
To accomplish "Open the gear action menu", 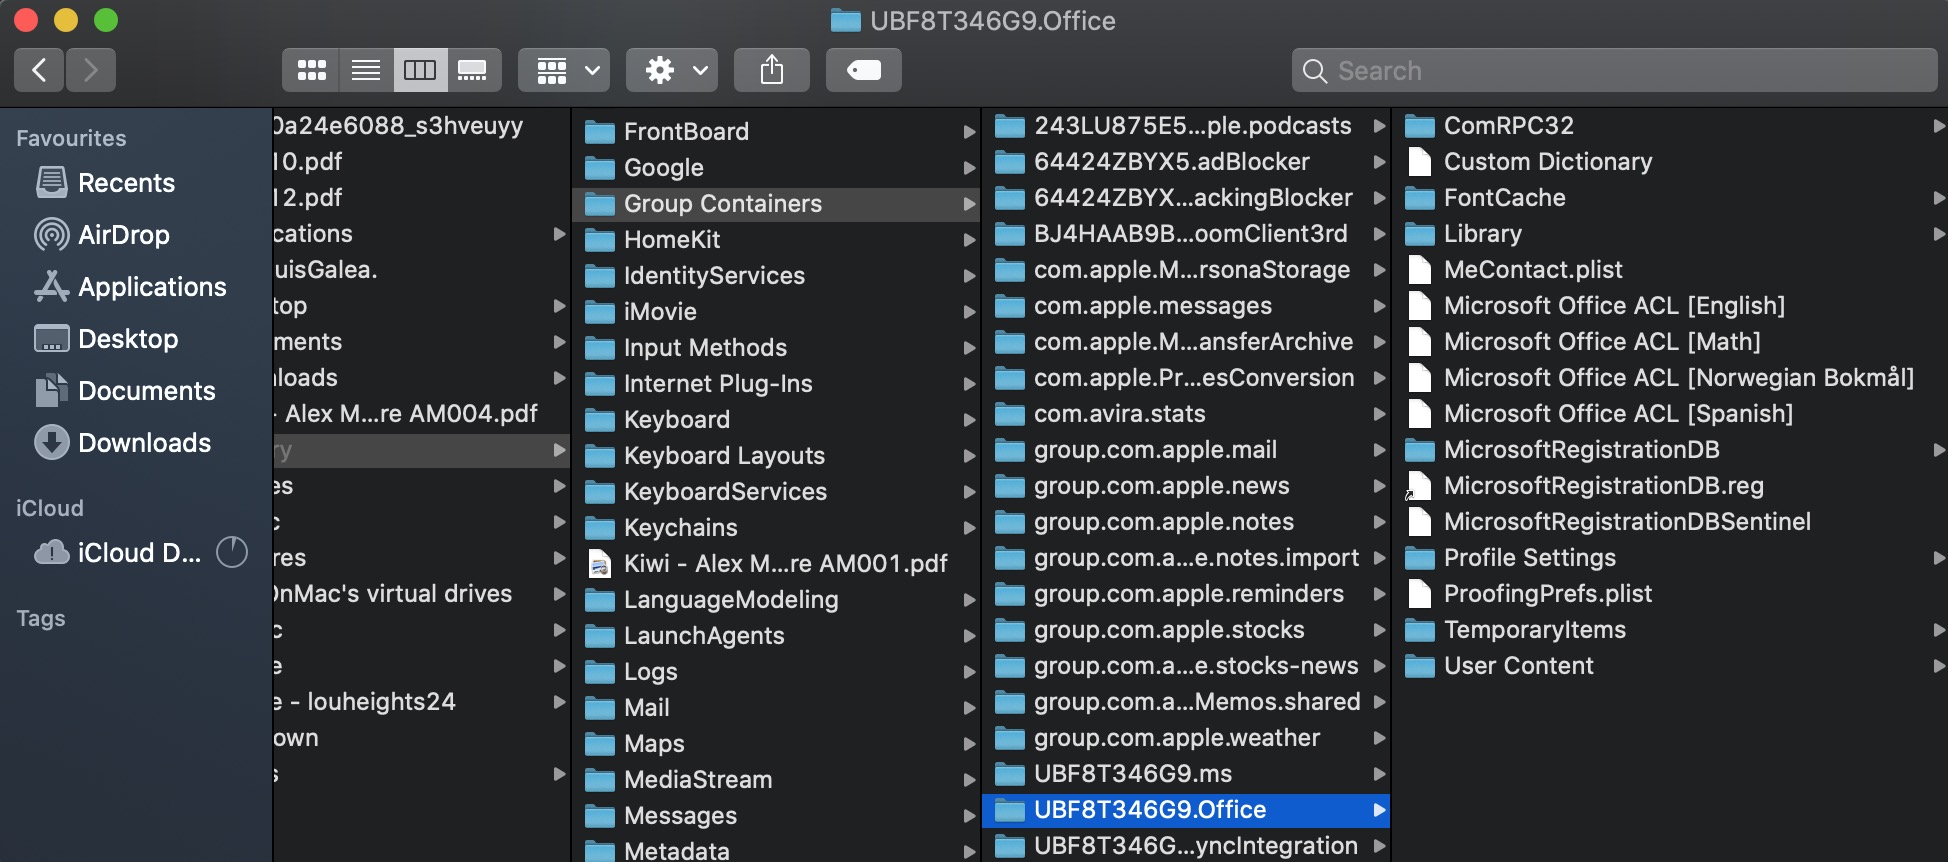I will 672,70.
